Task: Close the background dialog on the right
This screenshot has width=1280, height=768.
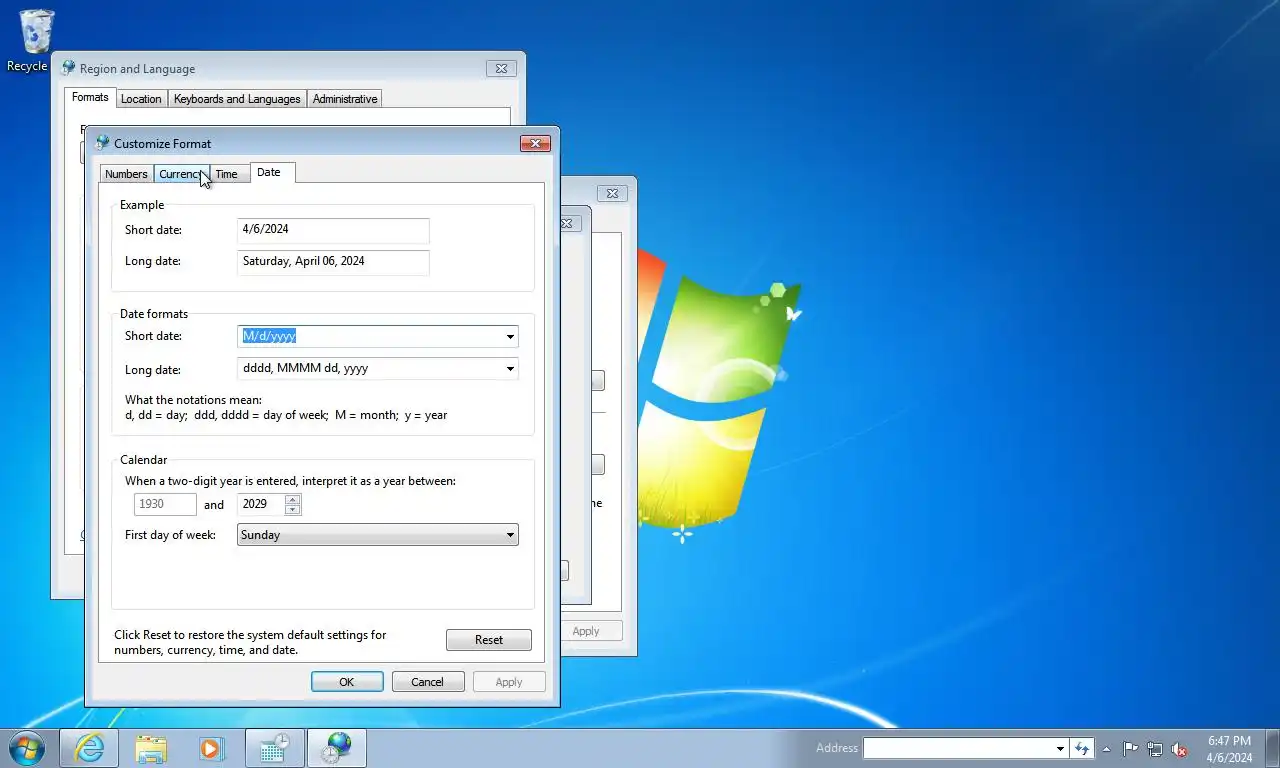Action: pyautogui.click(x=612, y=193)
